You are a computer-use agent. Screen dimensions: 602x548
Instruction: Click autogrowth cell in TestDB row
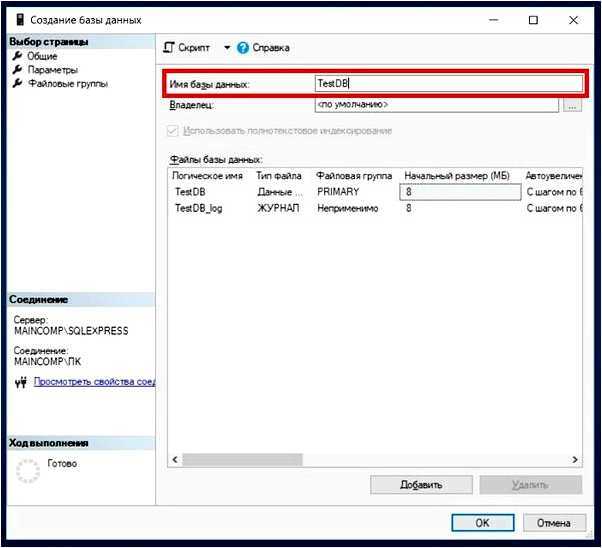coord(554,192)
